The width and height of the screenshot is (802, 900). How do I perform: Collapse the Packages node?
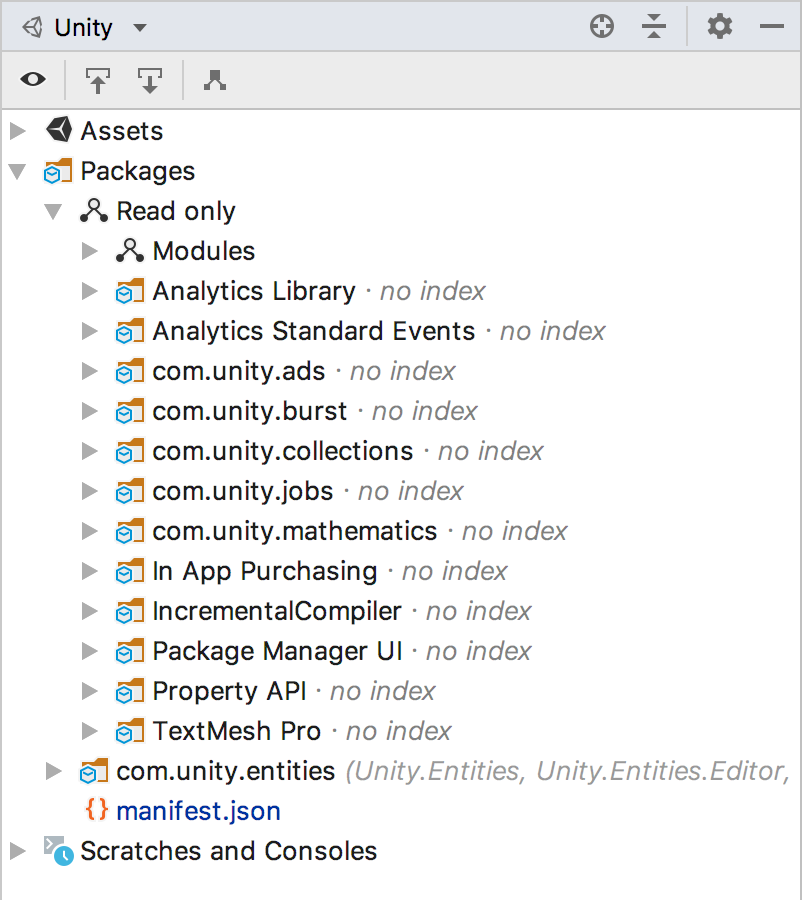tap(18, 171)
